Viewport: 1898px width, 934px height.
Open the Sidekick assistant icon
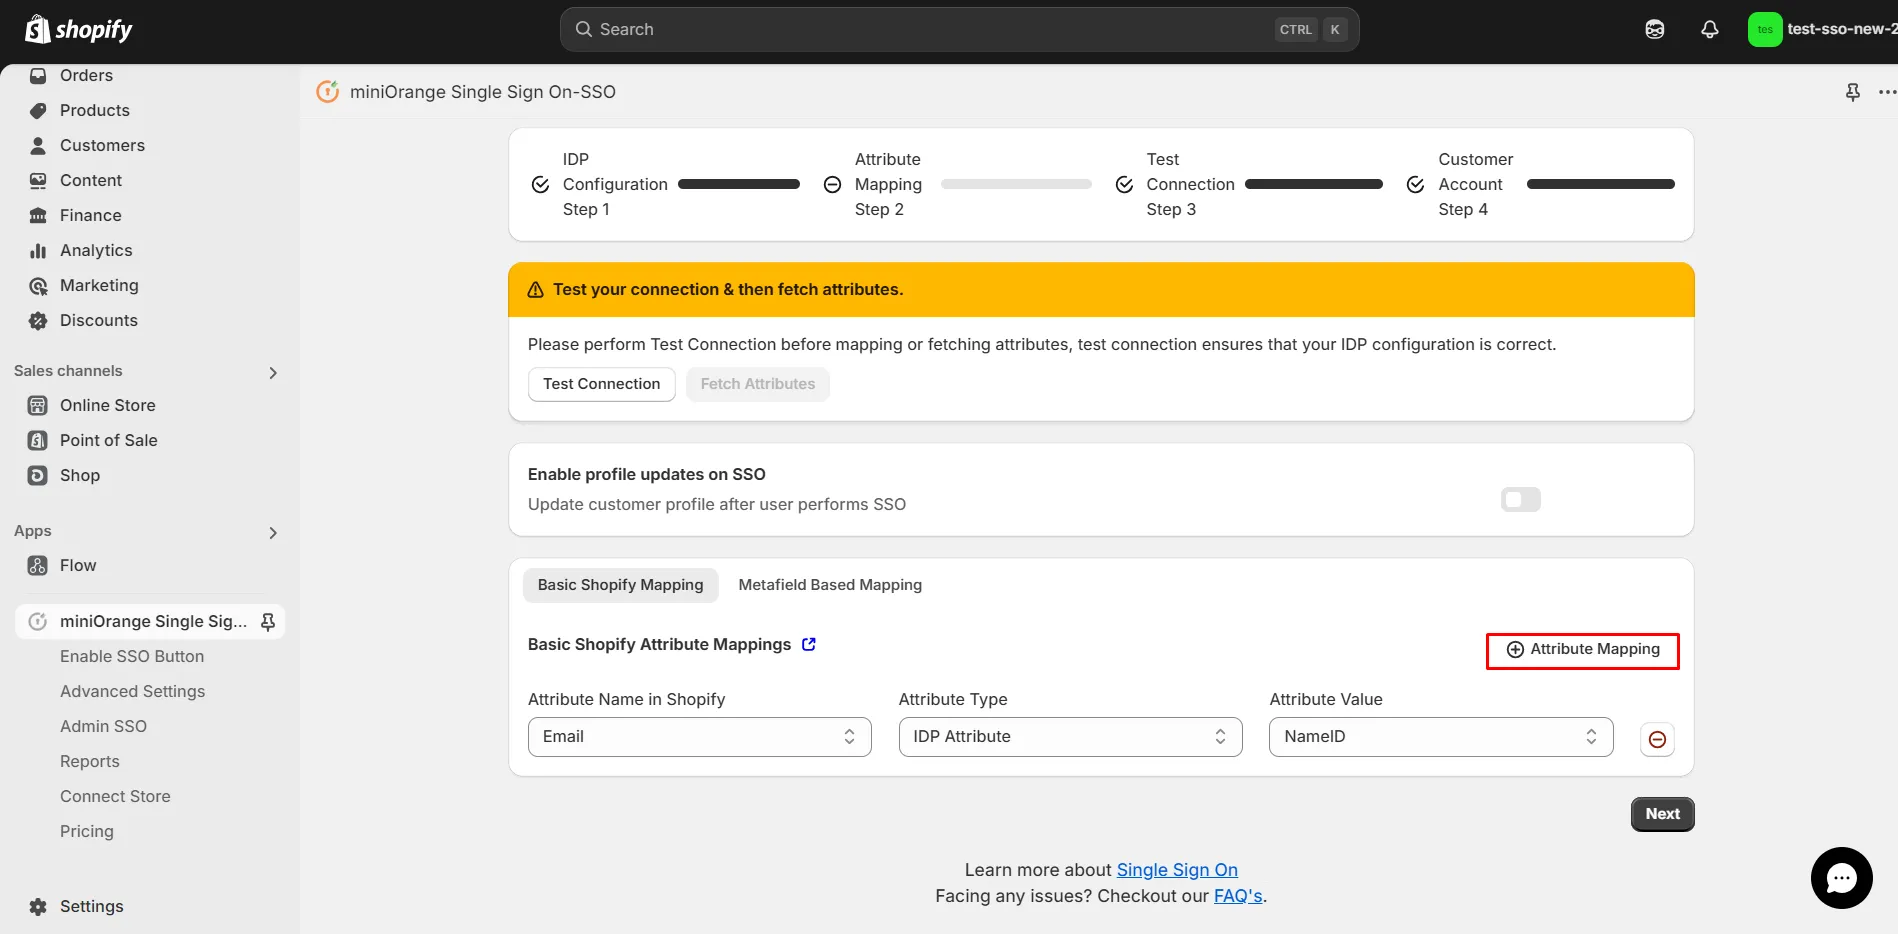(1655, 29)
